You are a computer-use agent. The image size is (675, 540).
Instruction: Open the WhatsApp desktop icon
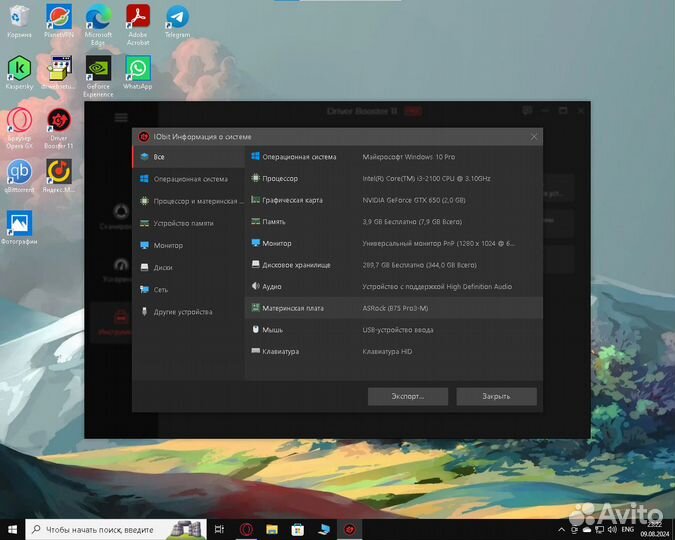click(138, 70)
